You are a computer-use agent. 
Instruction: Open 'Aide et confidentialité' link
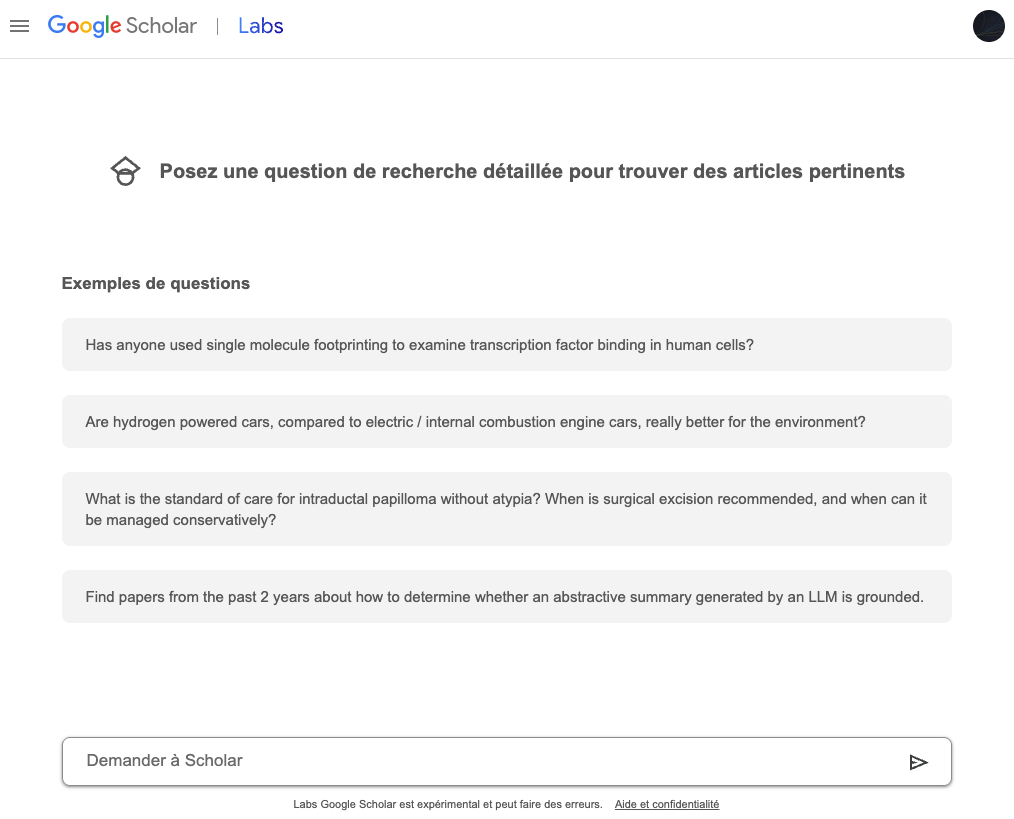666,804
